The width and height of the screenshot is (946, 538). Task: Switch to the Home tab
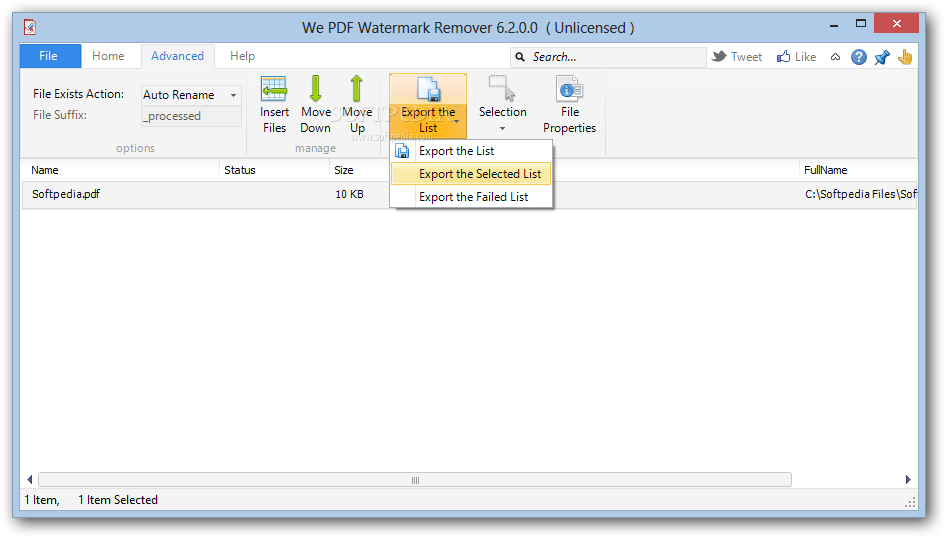click(108, 56)
